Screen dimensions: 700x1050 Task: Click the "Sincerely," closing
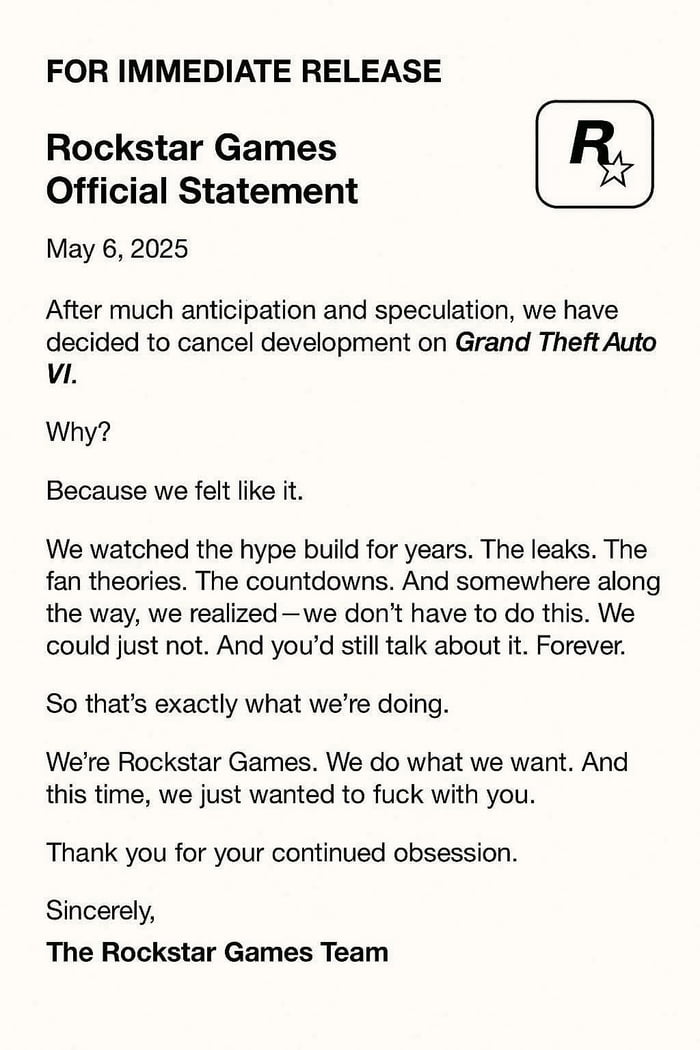(x=100, y=911)
